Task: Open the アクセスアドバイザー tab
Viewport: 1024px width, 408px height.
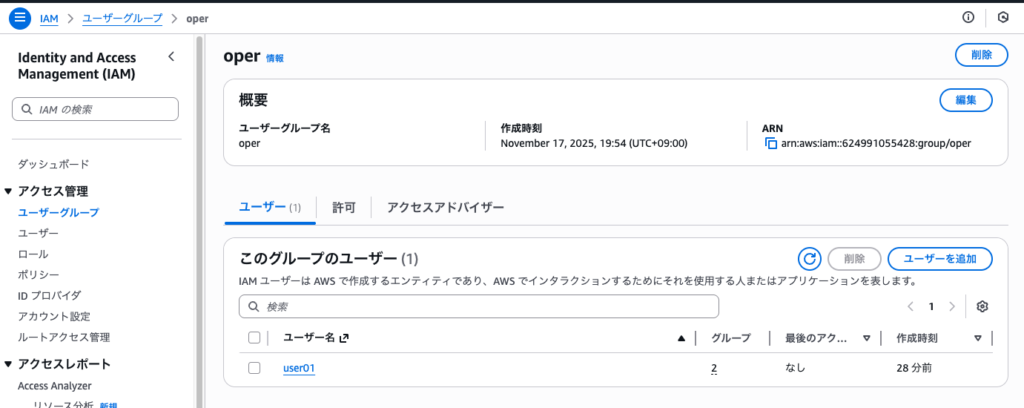Action: pyautogui.click(x=445, y=207)
